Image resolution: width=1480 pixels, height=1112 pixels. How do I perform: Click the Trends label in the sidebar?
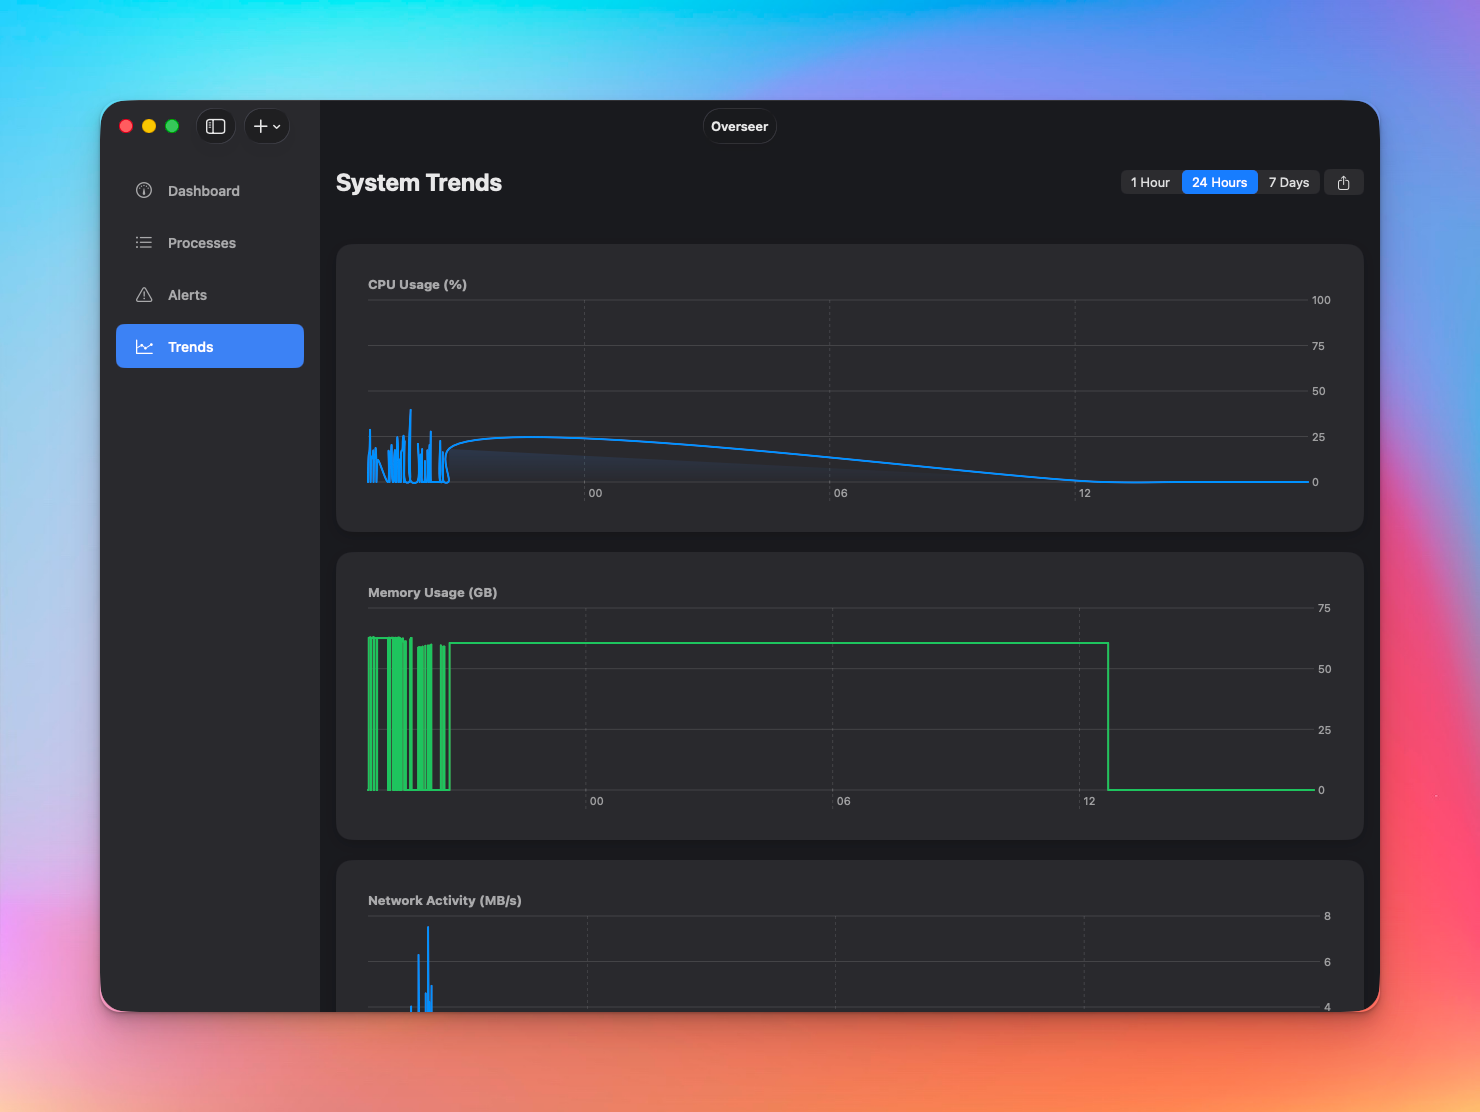[191, 346]
